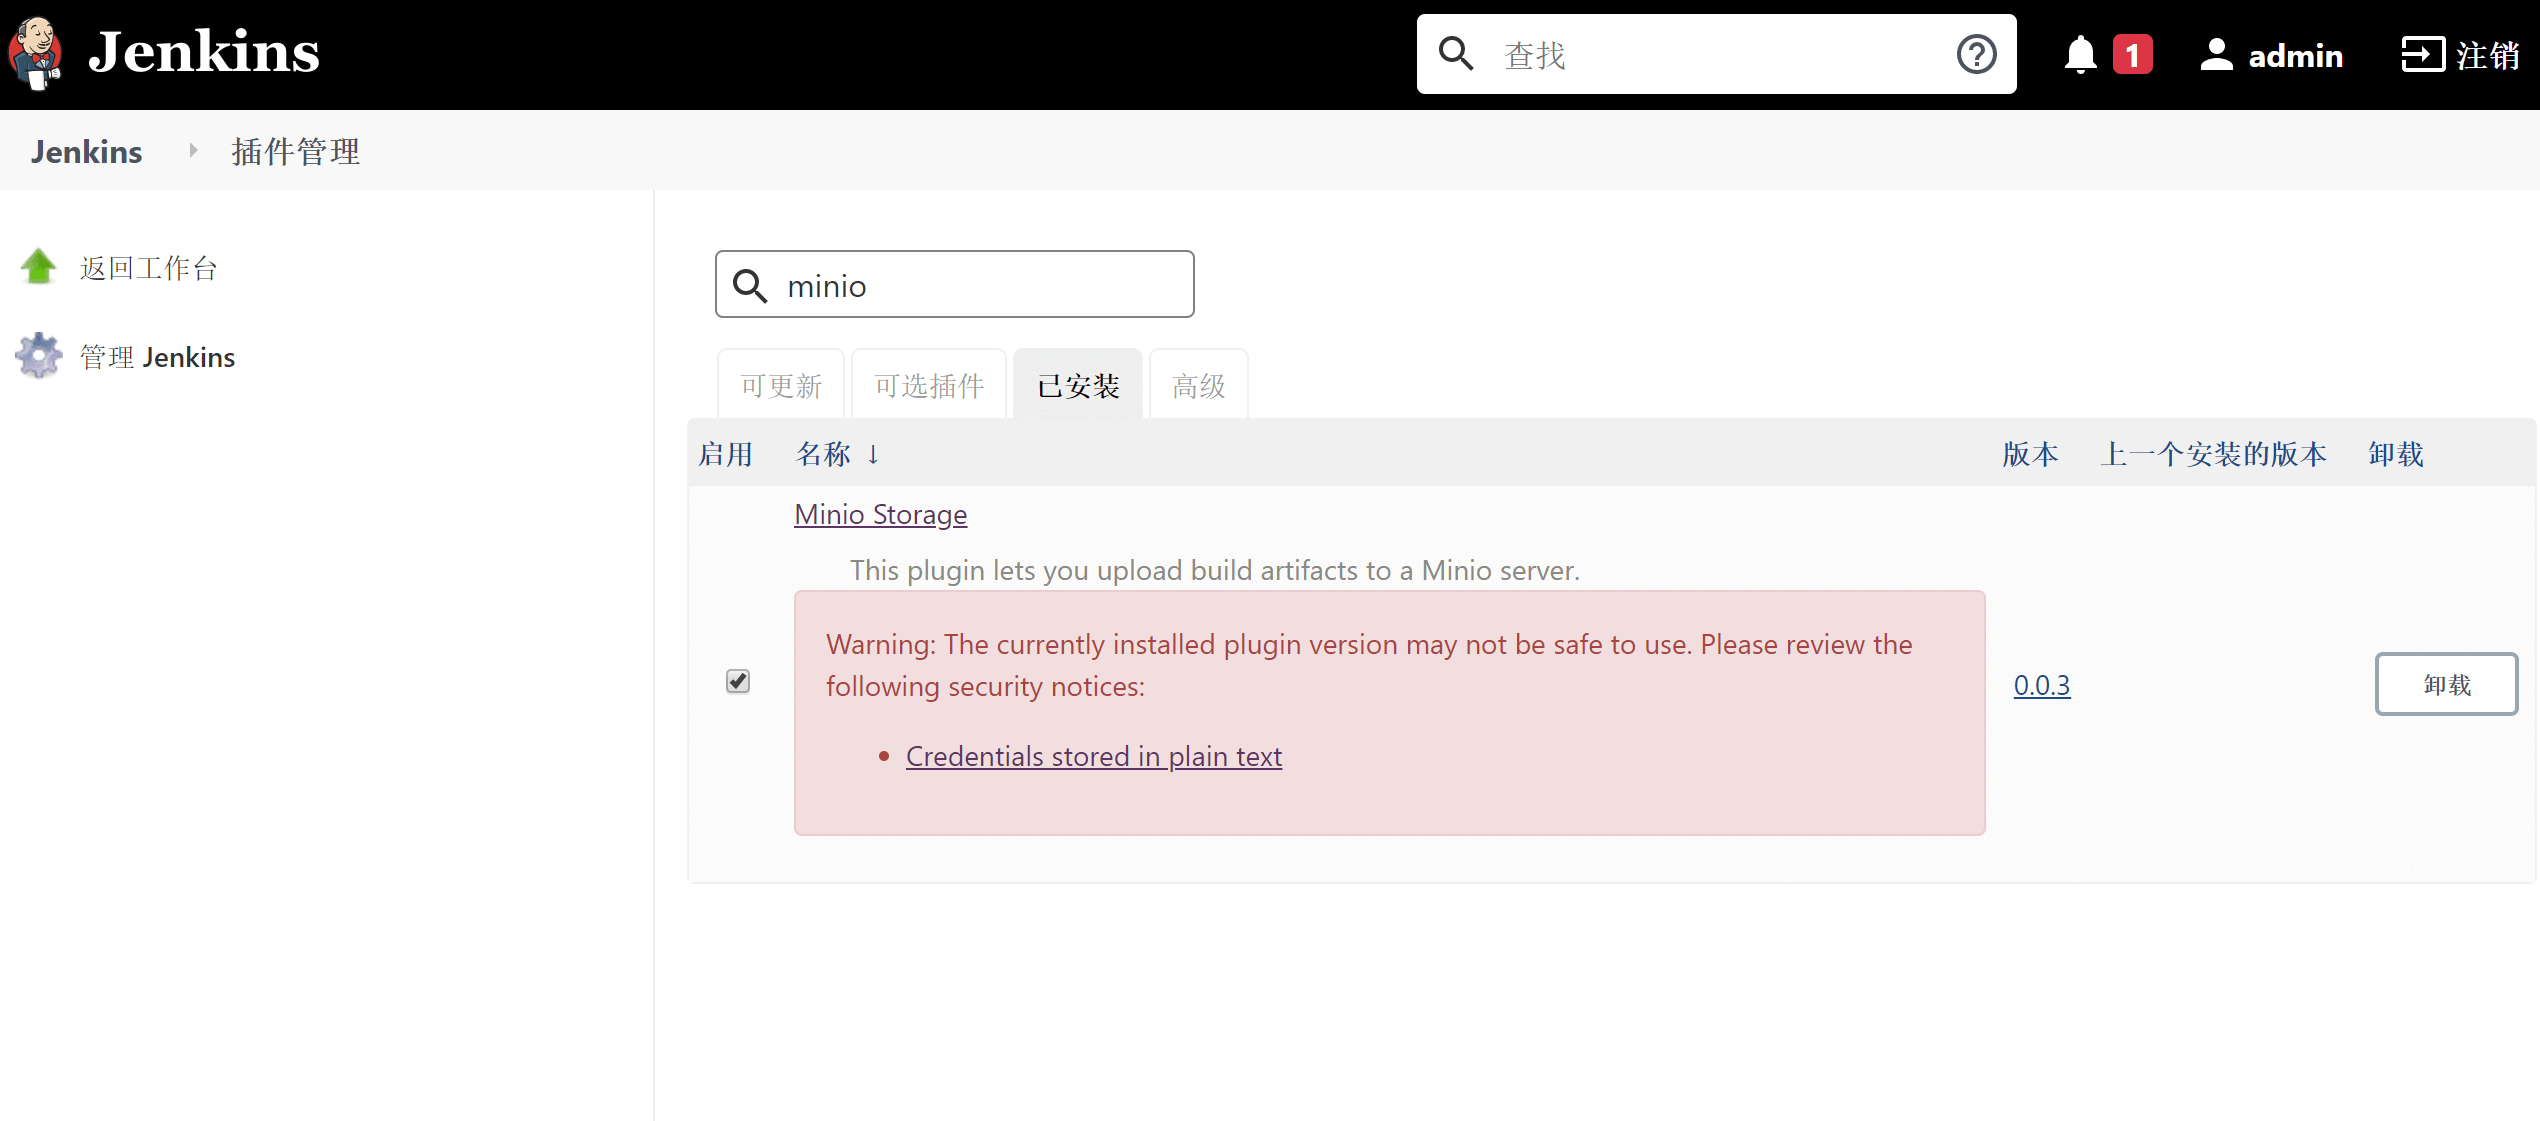Open the 高级 tab
Viewport: 2540px width, 1121px height.
click(1199, 385)
